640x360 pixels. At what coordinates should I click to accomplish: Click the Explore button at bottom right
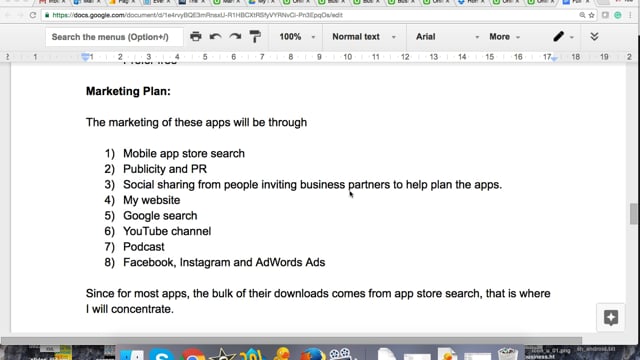pos(611,317)
